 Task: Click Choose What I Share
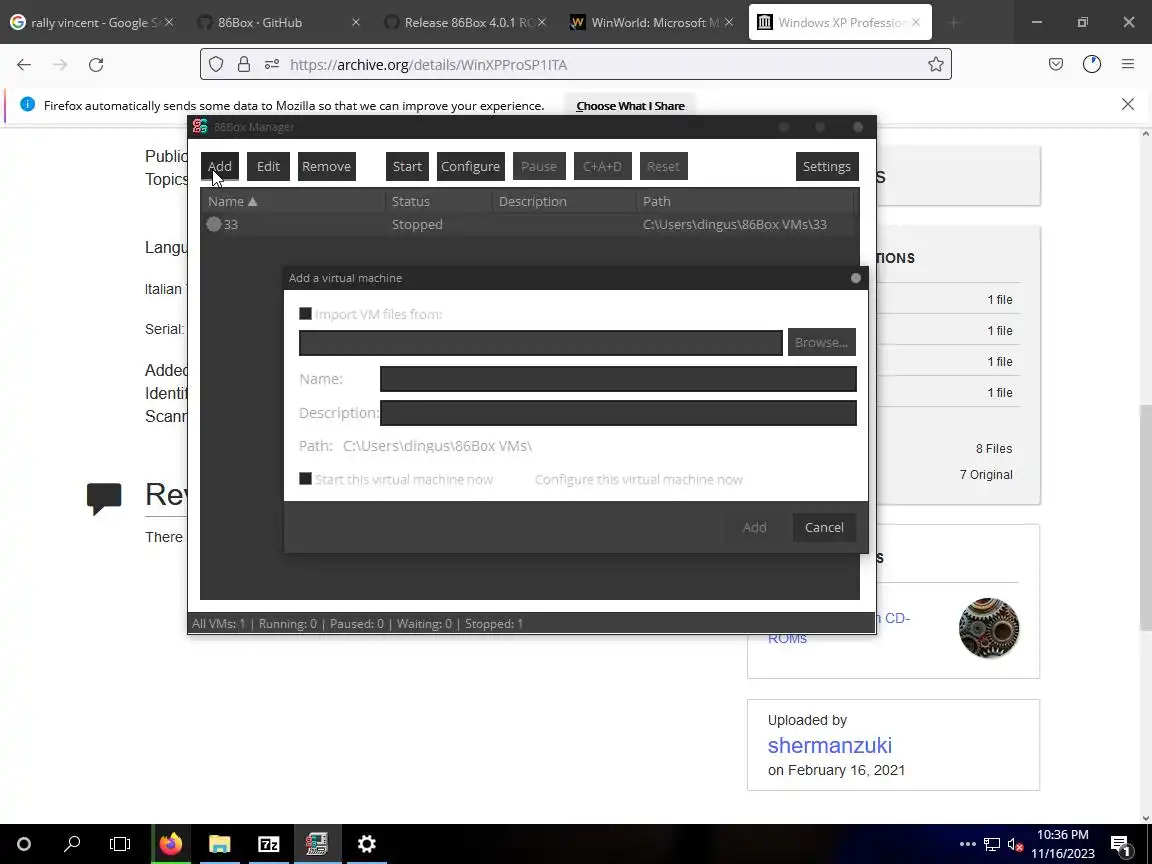pos(630,106)
